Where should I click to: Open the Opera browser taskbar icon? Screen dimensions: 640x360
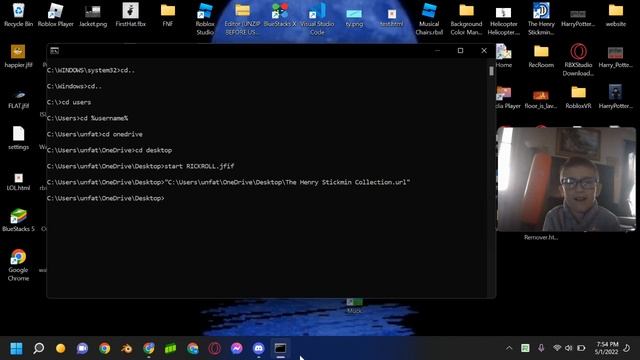pos(214,348)
